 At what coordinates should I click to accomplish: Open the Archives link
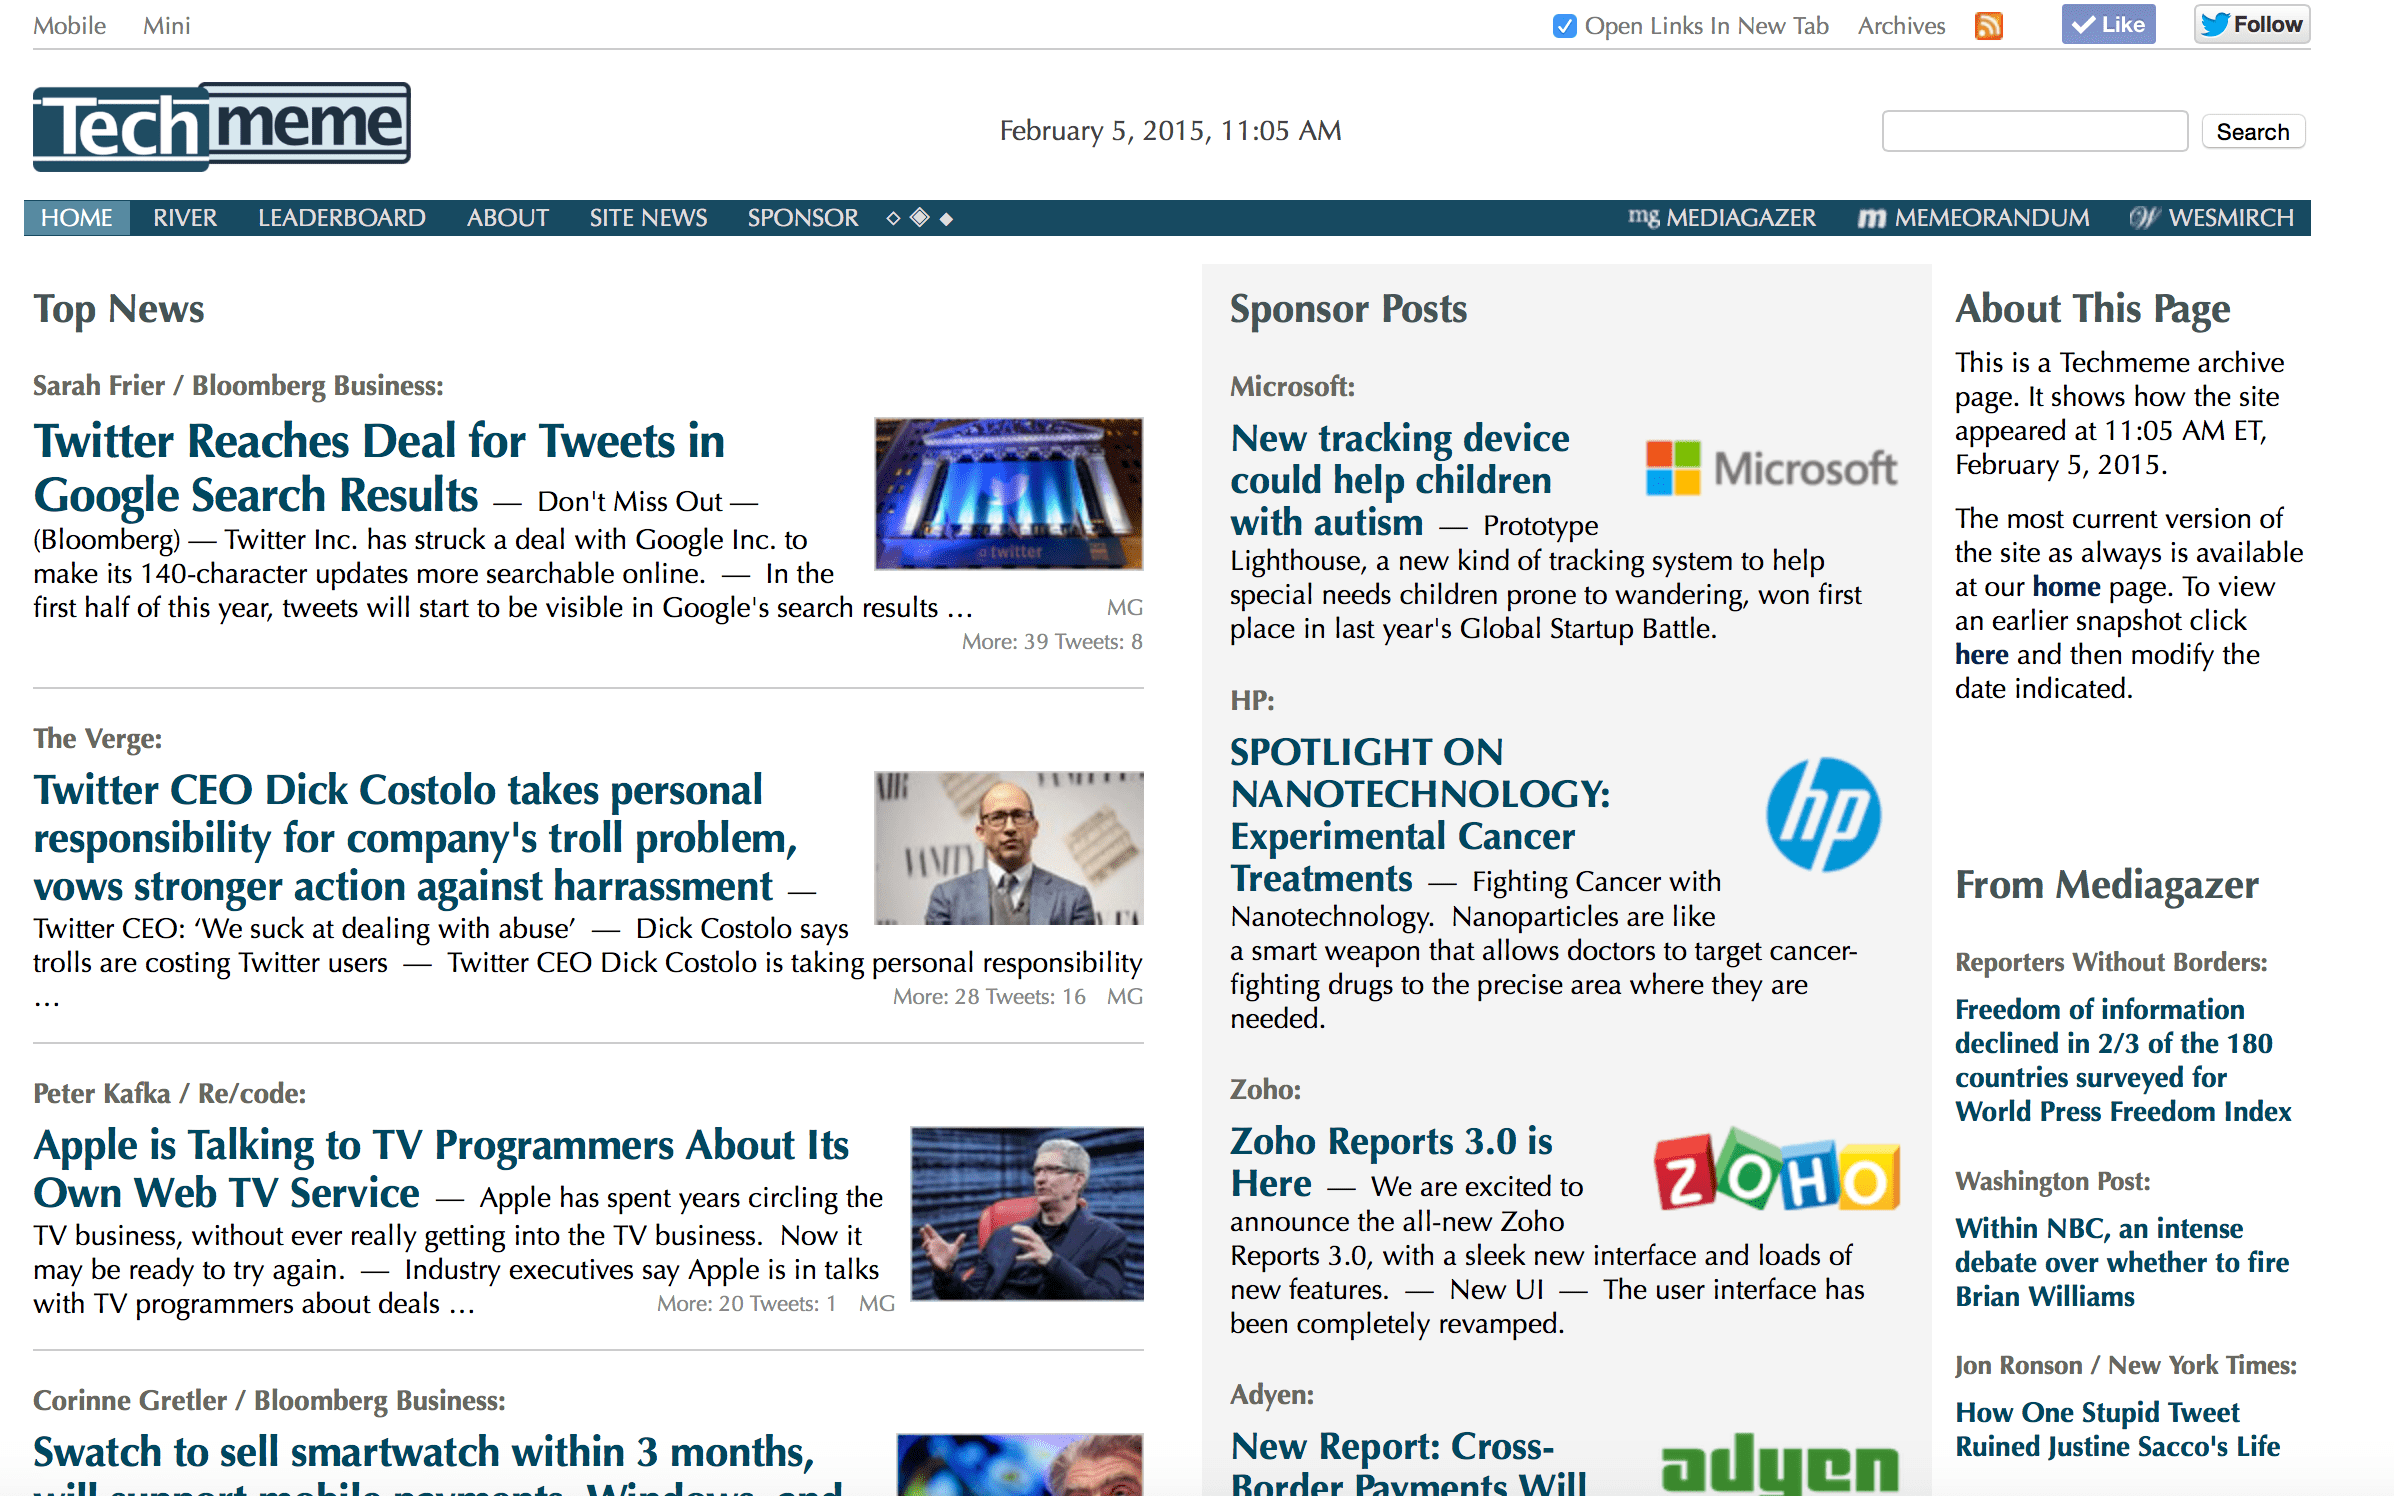click(1901, 26)
